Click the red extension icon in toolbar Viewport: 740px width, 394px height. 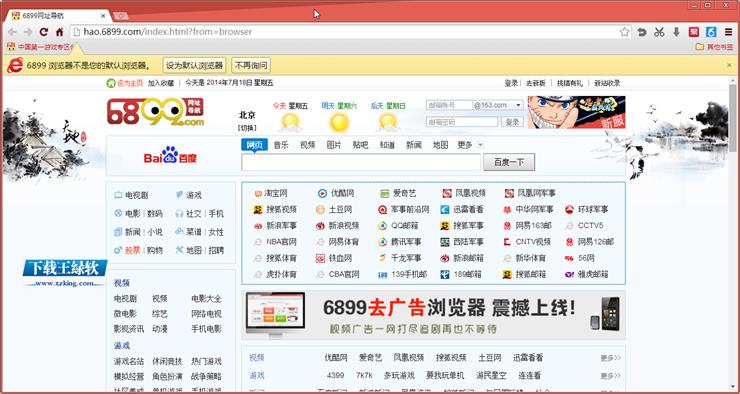694,32
